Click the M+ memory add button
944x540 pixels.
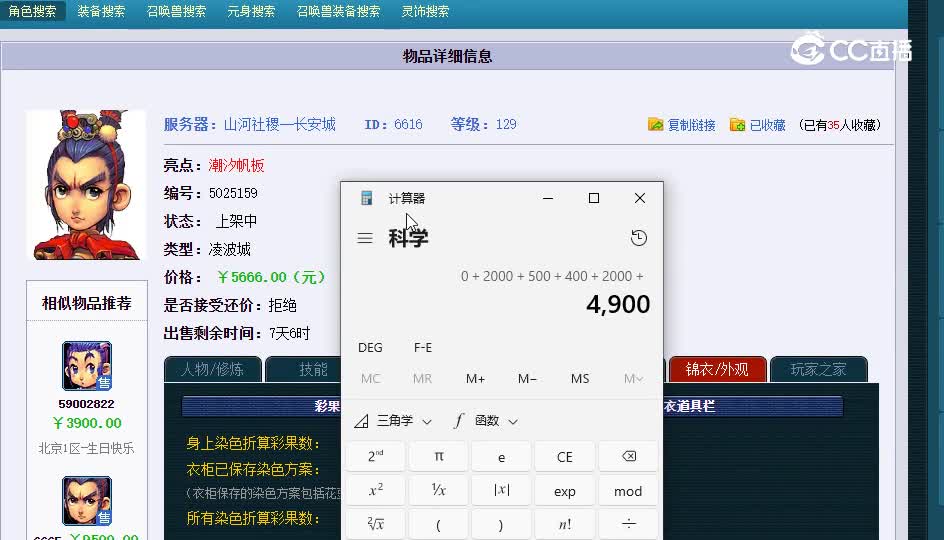(x=475, y=379)
